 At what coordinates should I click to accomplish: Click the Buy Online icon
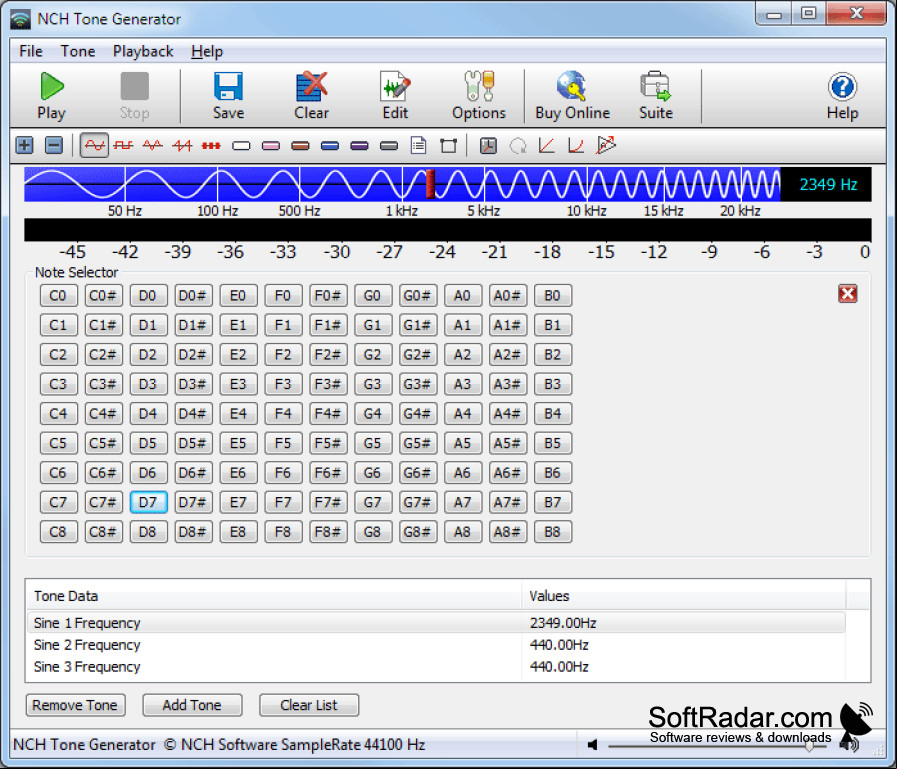[x=572, y=96]
